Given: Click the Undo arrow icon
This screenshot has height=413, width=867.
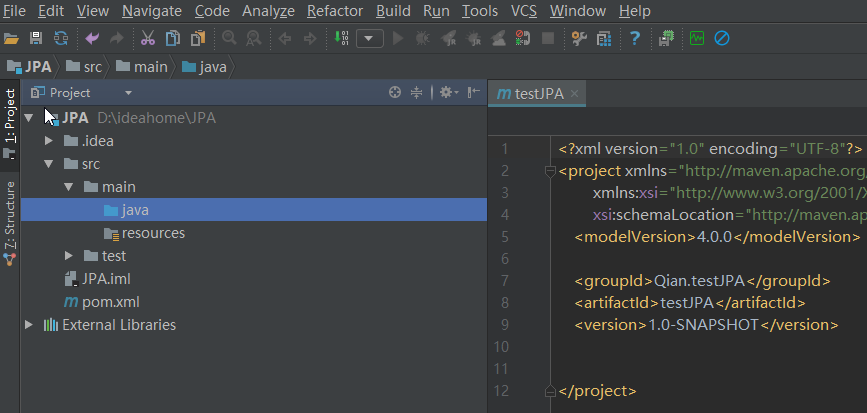Looking at the screenshot, I should 93,39.
